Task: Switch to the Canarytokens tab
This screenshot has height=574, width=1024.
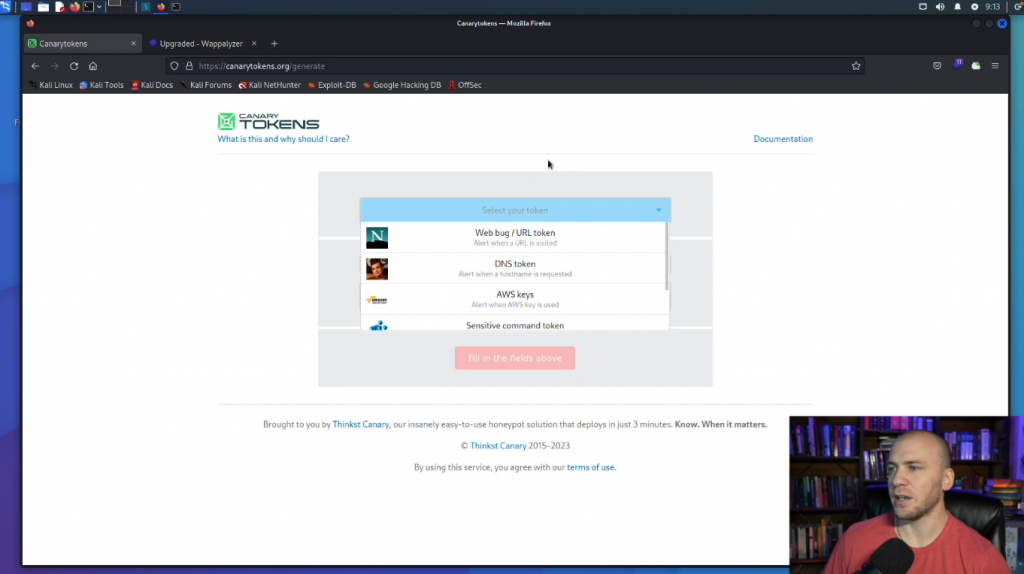Action: 82,44
